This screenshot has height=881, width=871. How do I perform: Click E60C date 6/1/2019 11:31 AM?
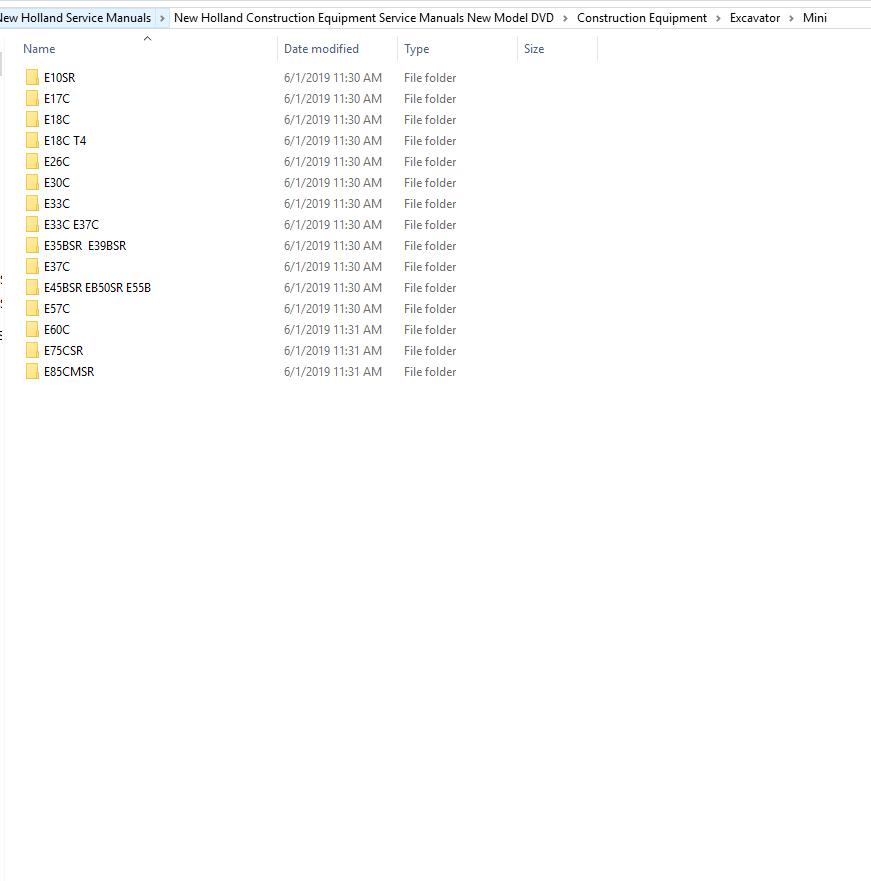tap(333, 330)
